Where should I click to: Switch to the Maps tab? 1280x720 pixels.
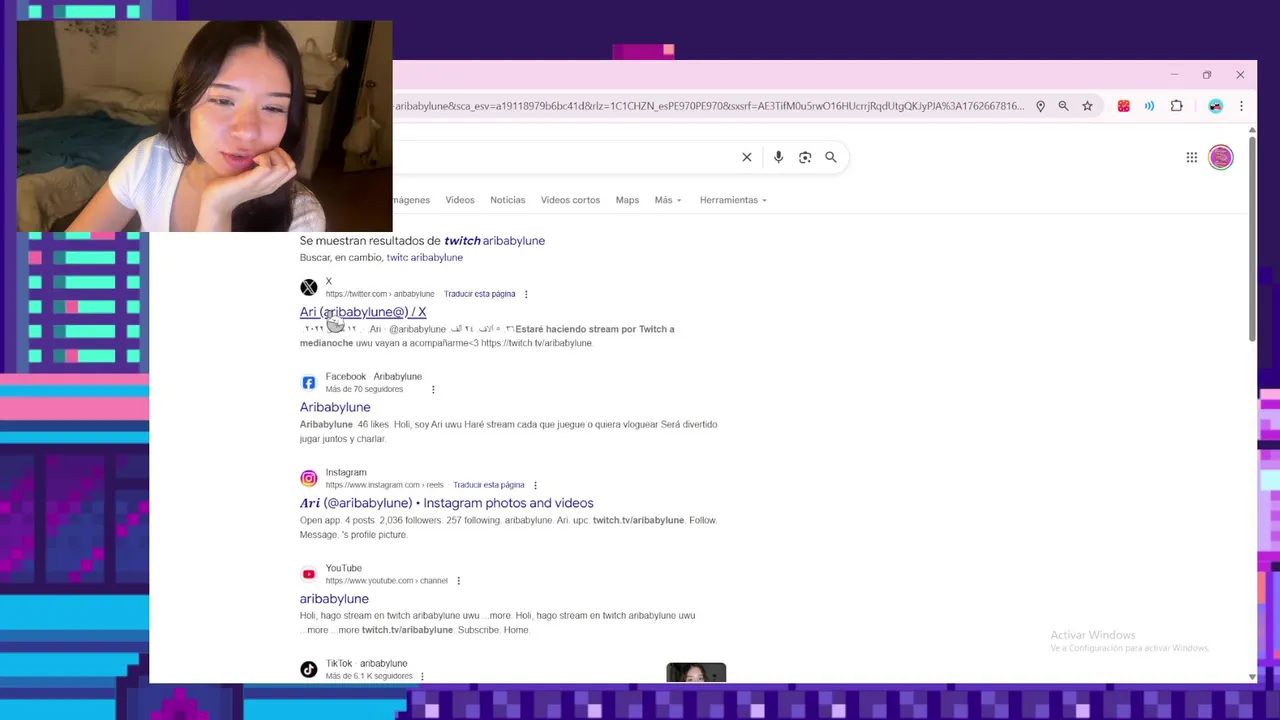coord(627,200)
